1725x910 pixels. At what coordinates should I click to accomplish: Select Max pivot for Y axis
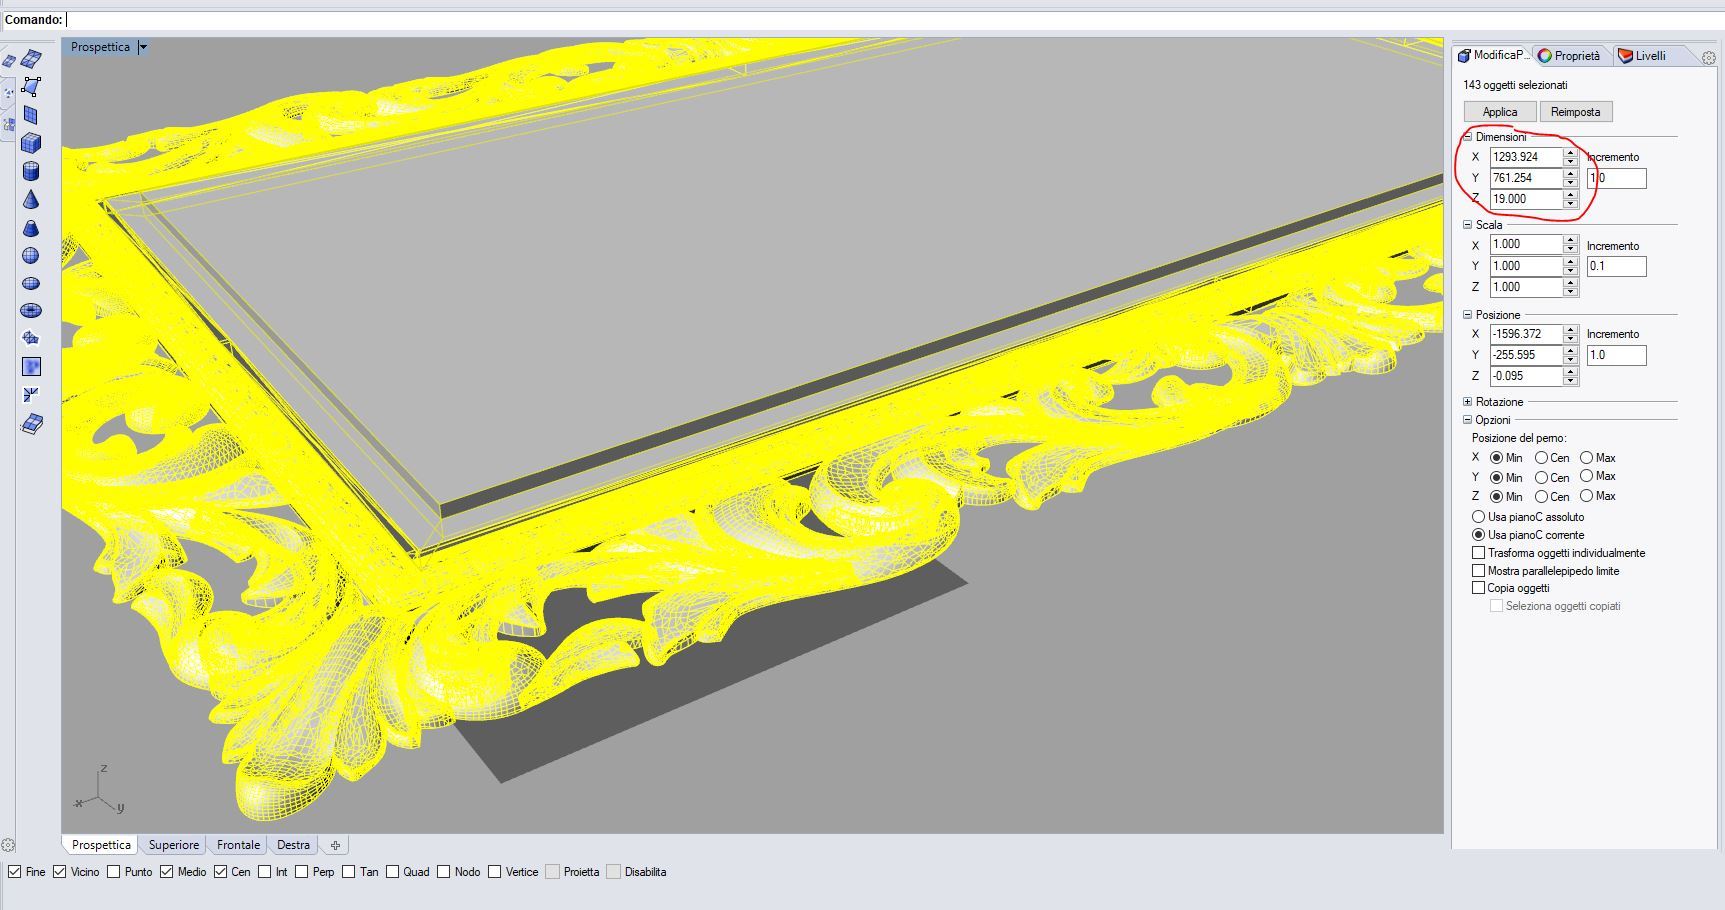click(1587, 476)
